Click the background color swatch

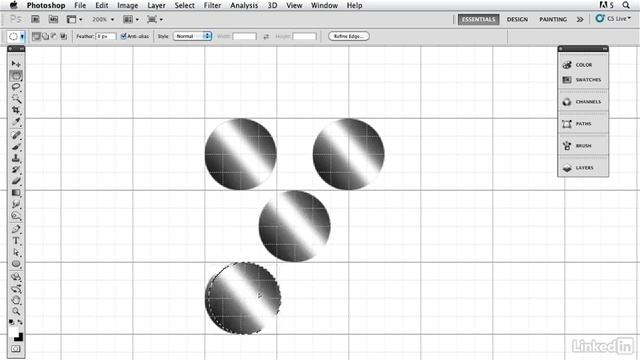(20, 338)
